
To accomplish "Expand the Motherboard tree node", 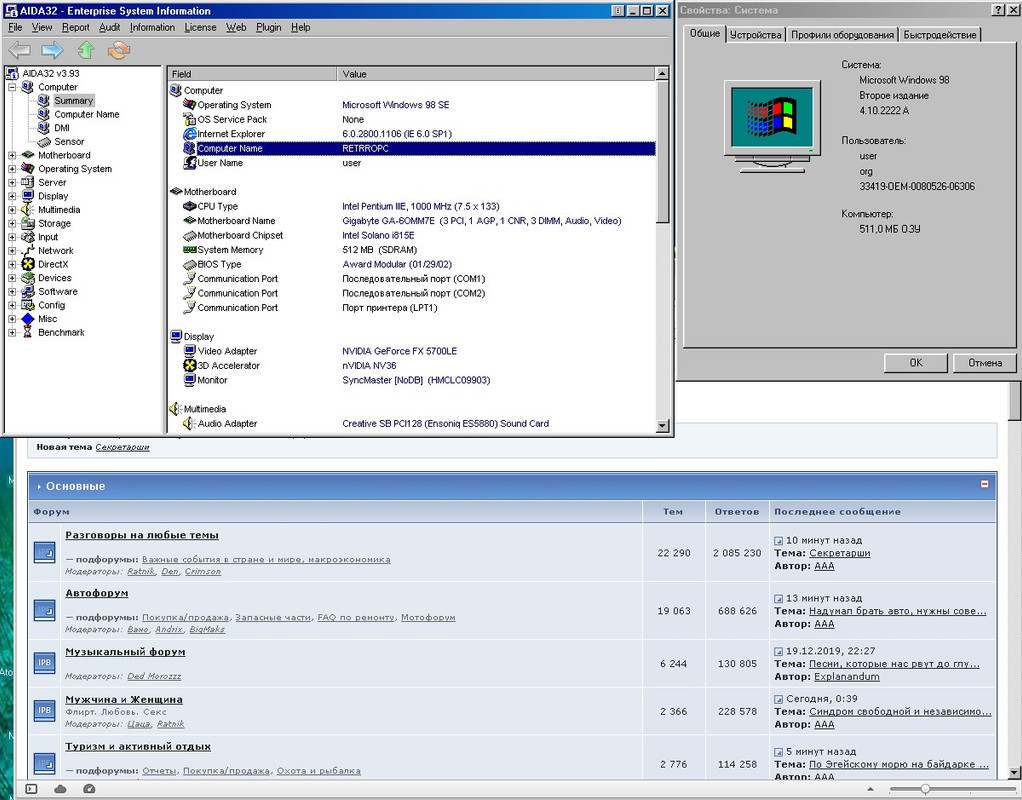I will (x=12, y=155).
